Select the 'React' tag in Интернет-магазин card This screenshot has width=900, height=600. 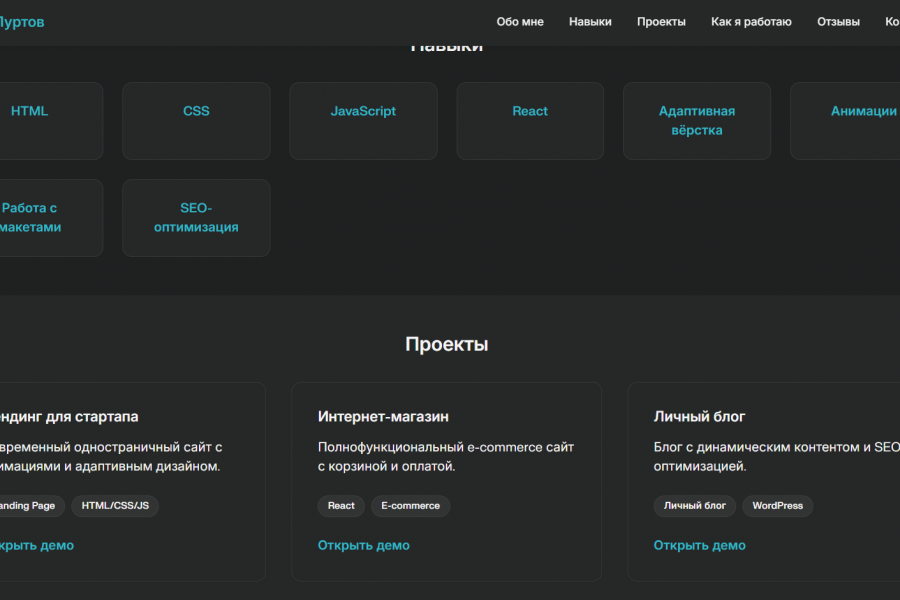341,506
